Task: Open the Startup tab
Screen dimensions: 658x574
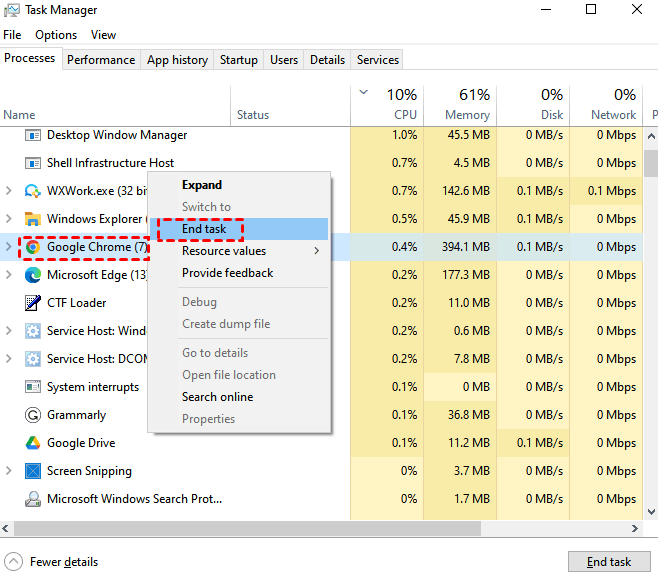Action: pos(239,60)
